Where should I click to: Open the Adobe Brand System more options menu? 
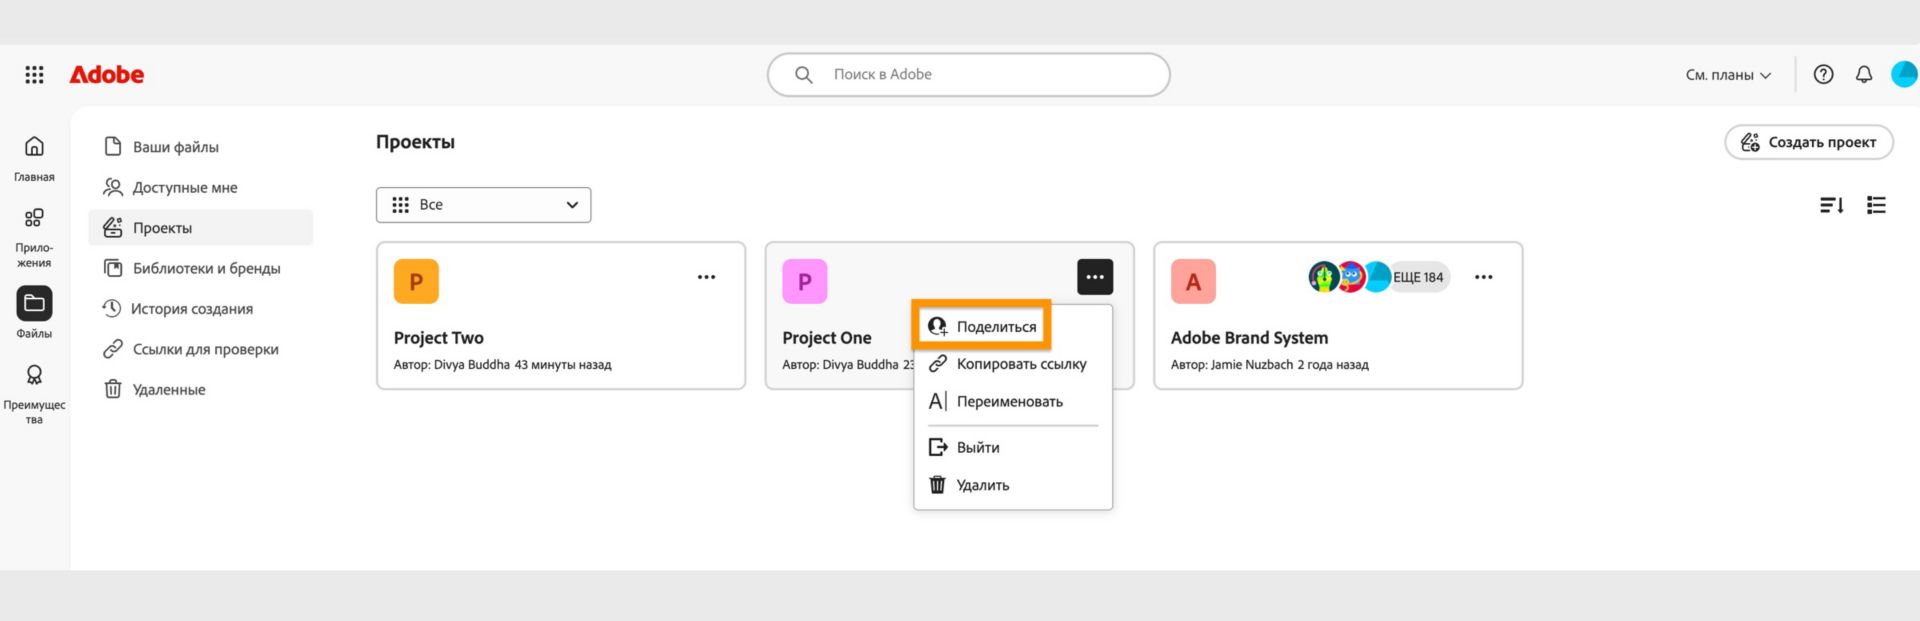click(1483, 277)
